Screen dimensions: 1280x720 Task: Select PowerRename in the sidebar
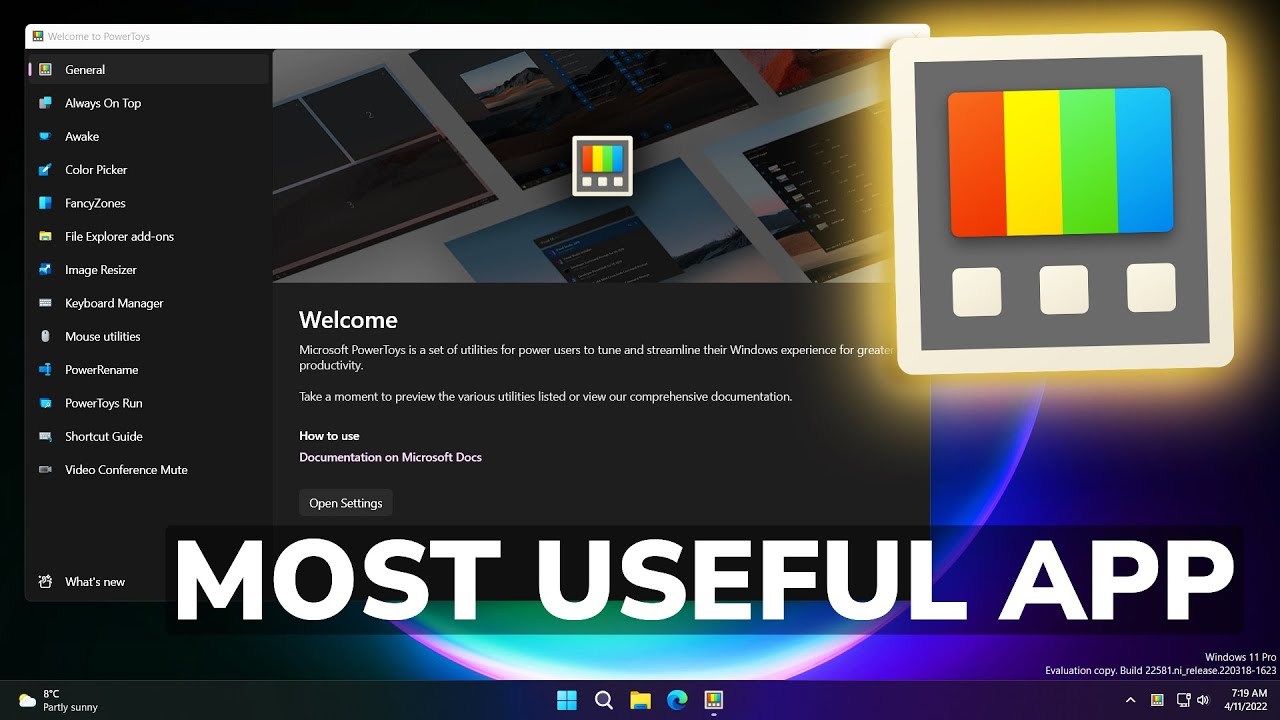point(148,370)
